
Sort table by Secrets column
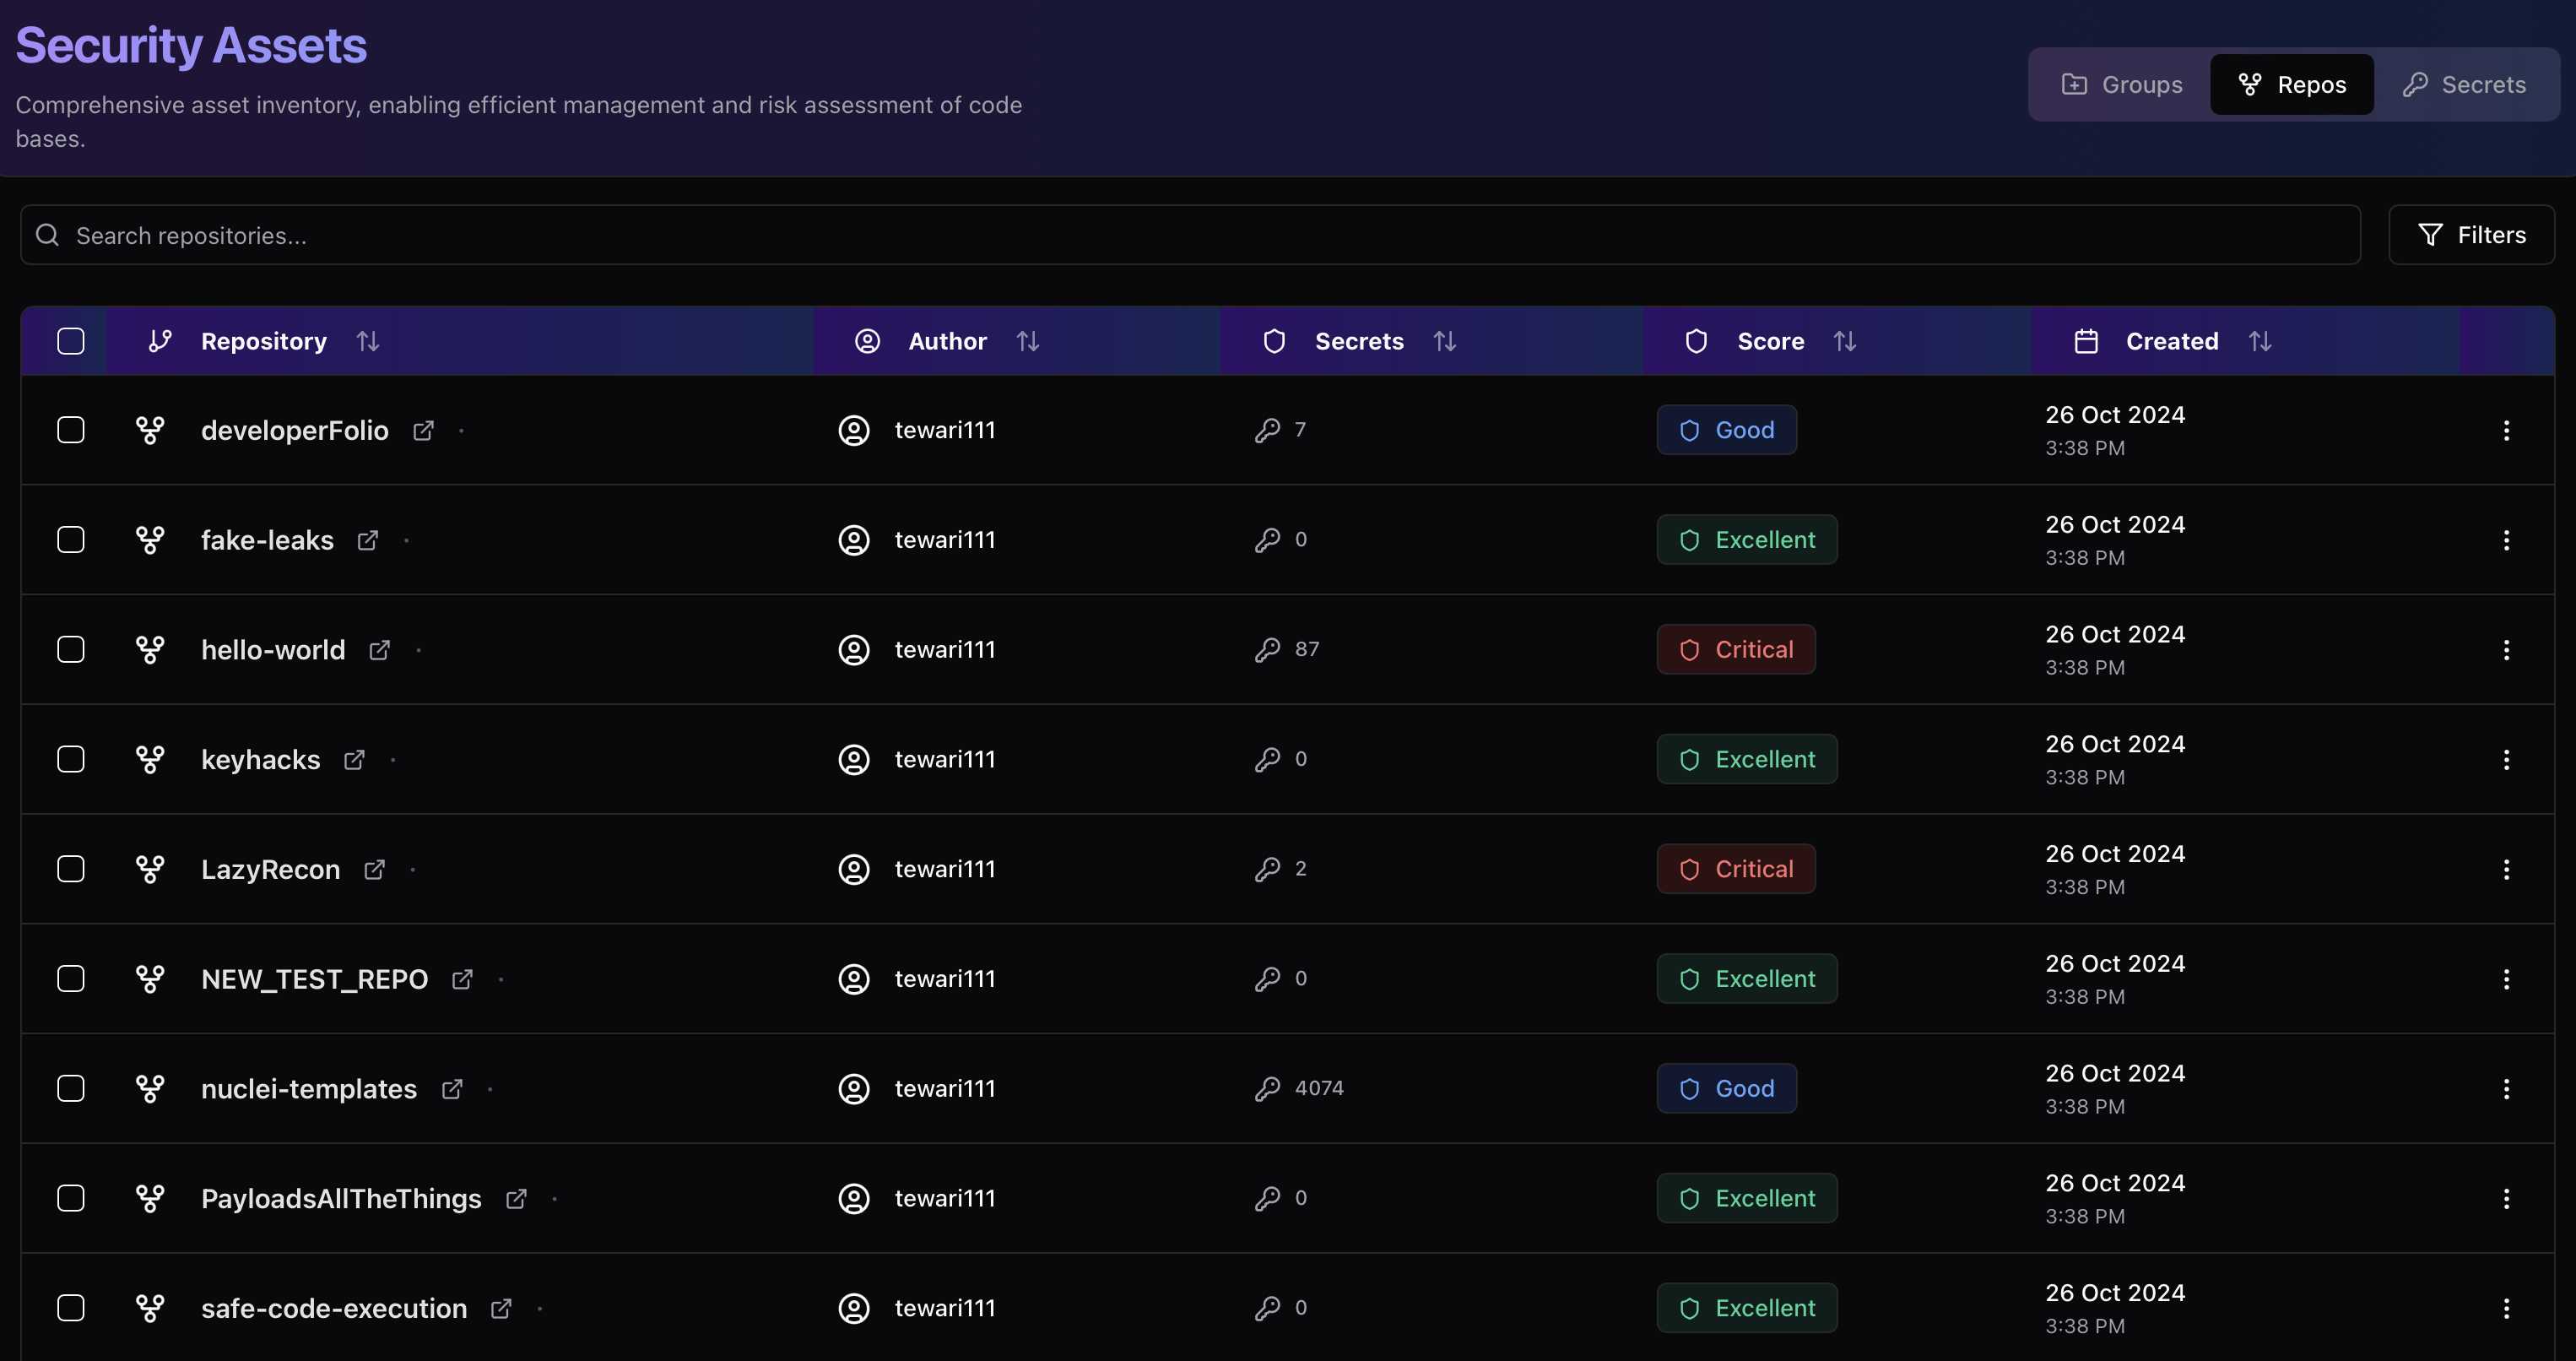pos(1444,341)
